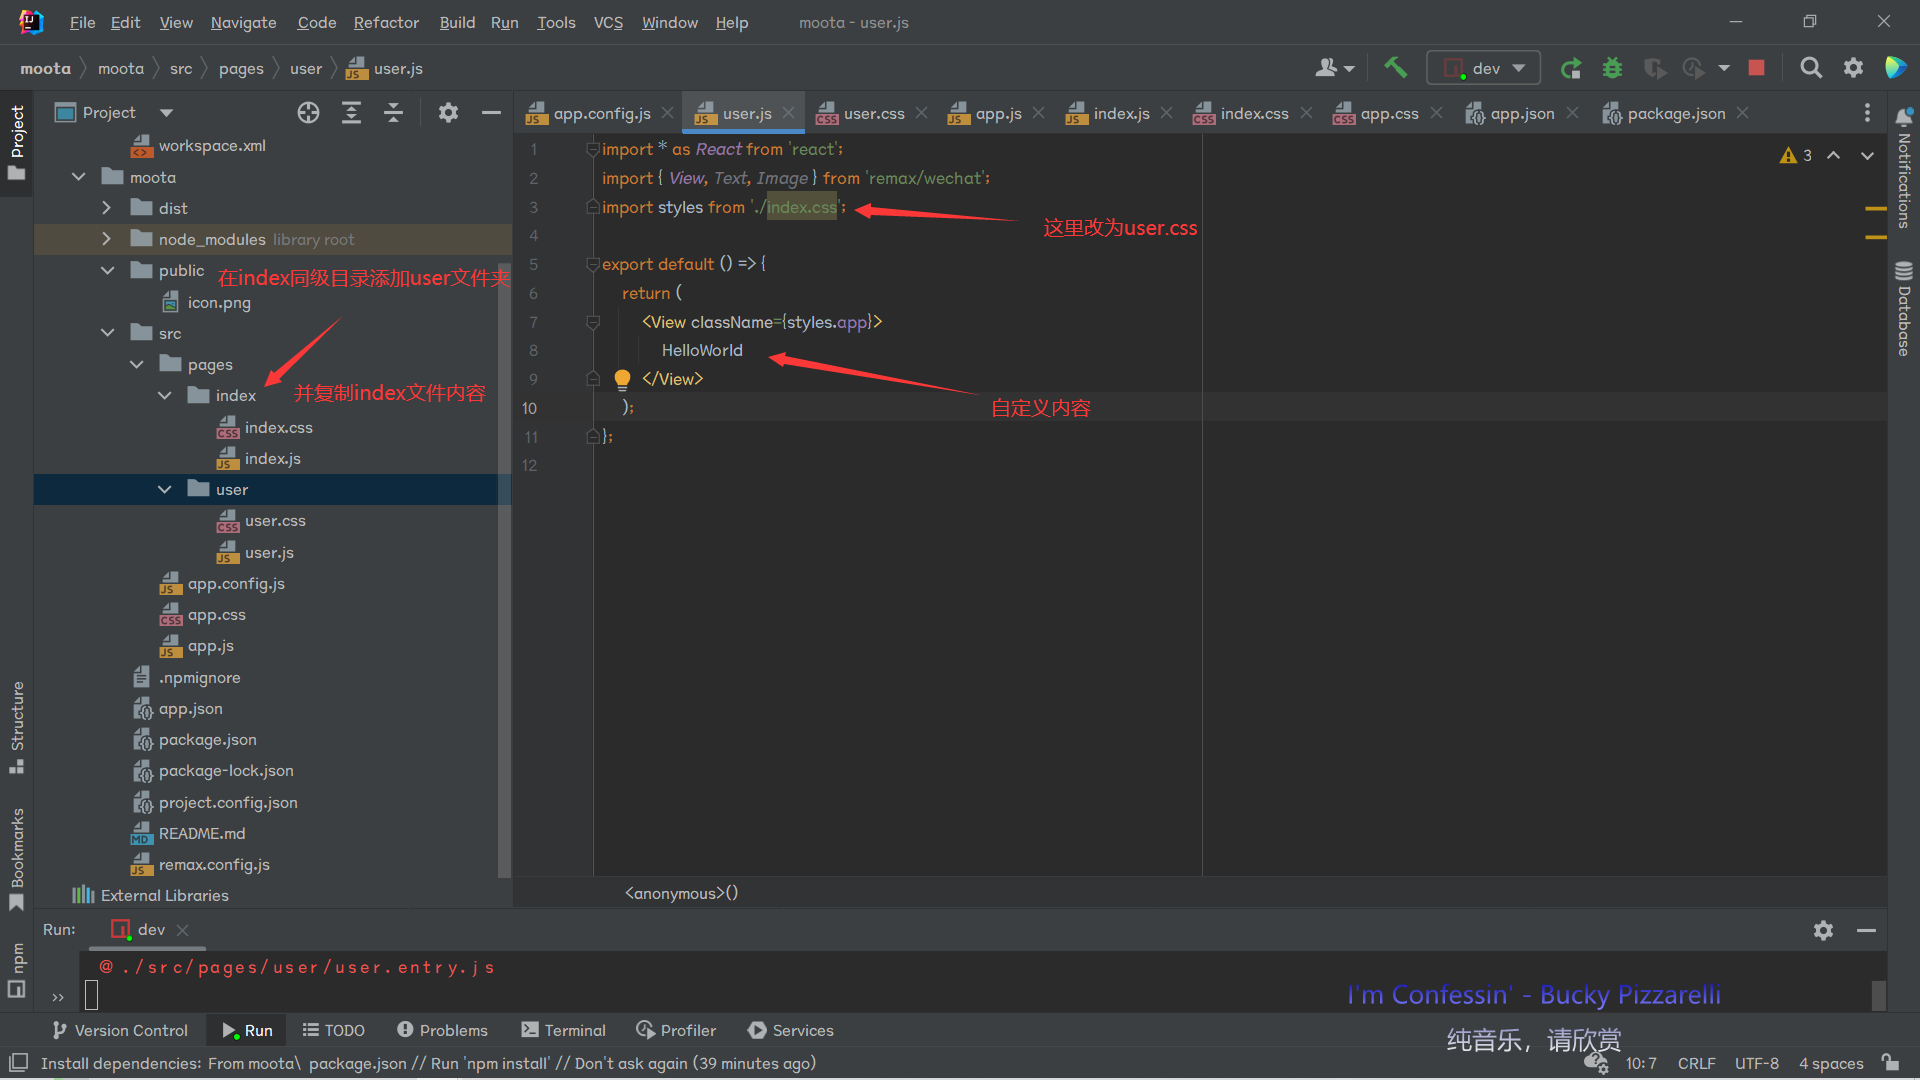Click the green Debug bug icon

point(1612,68)
